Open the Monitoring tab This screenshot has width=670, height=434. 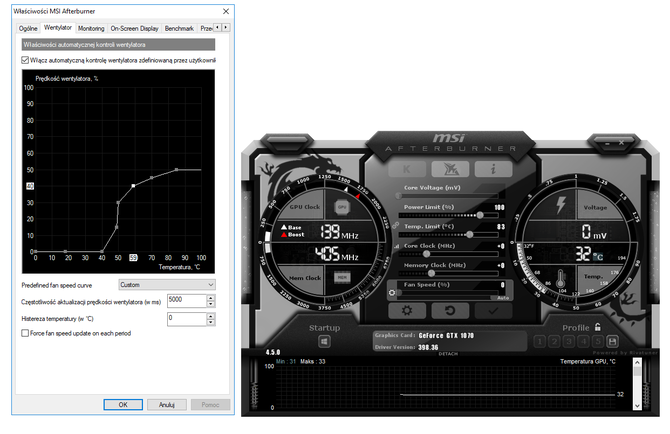[91, 28]
